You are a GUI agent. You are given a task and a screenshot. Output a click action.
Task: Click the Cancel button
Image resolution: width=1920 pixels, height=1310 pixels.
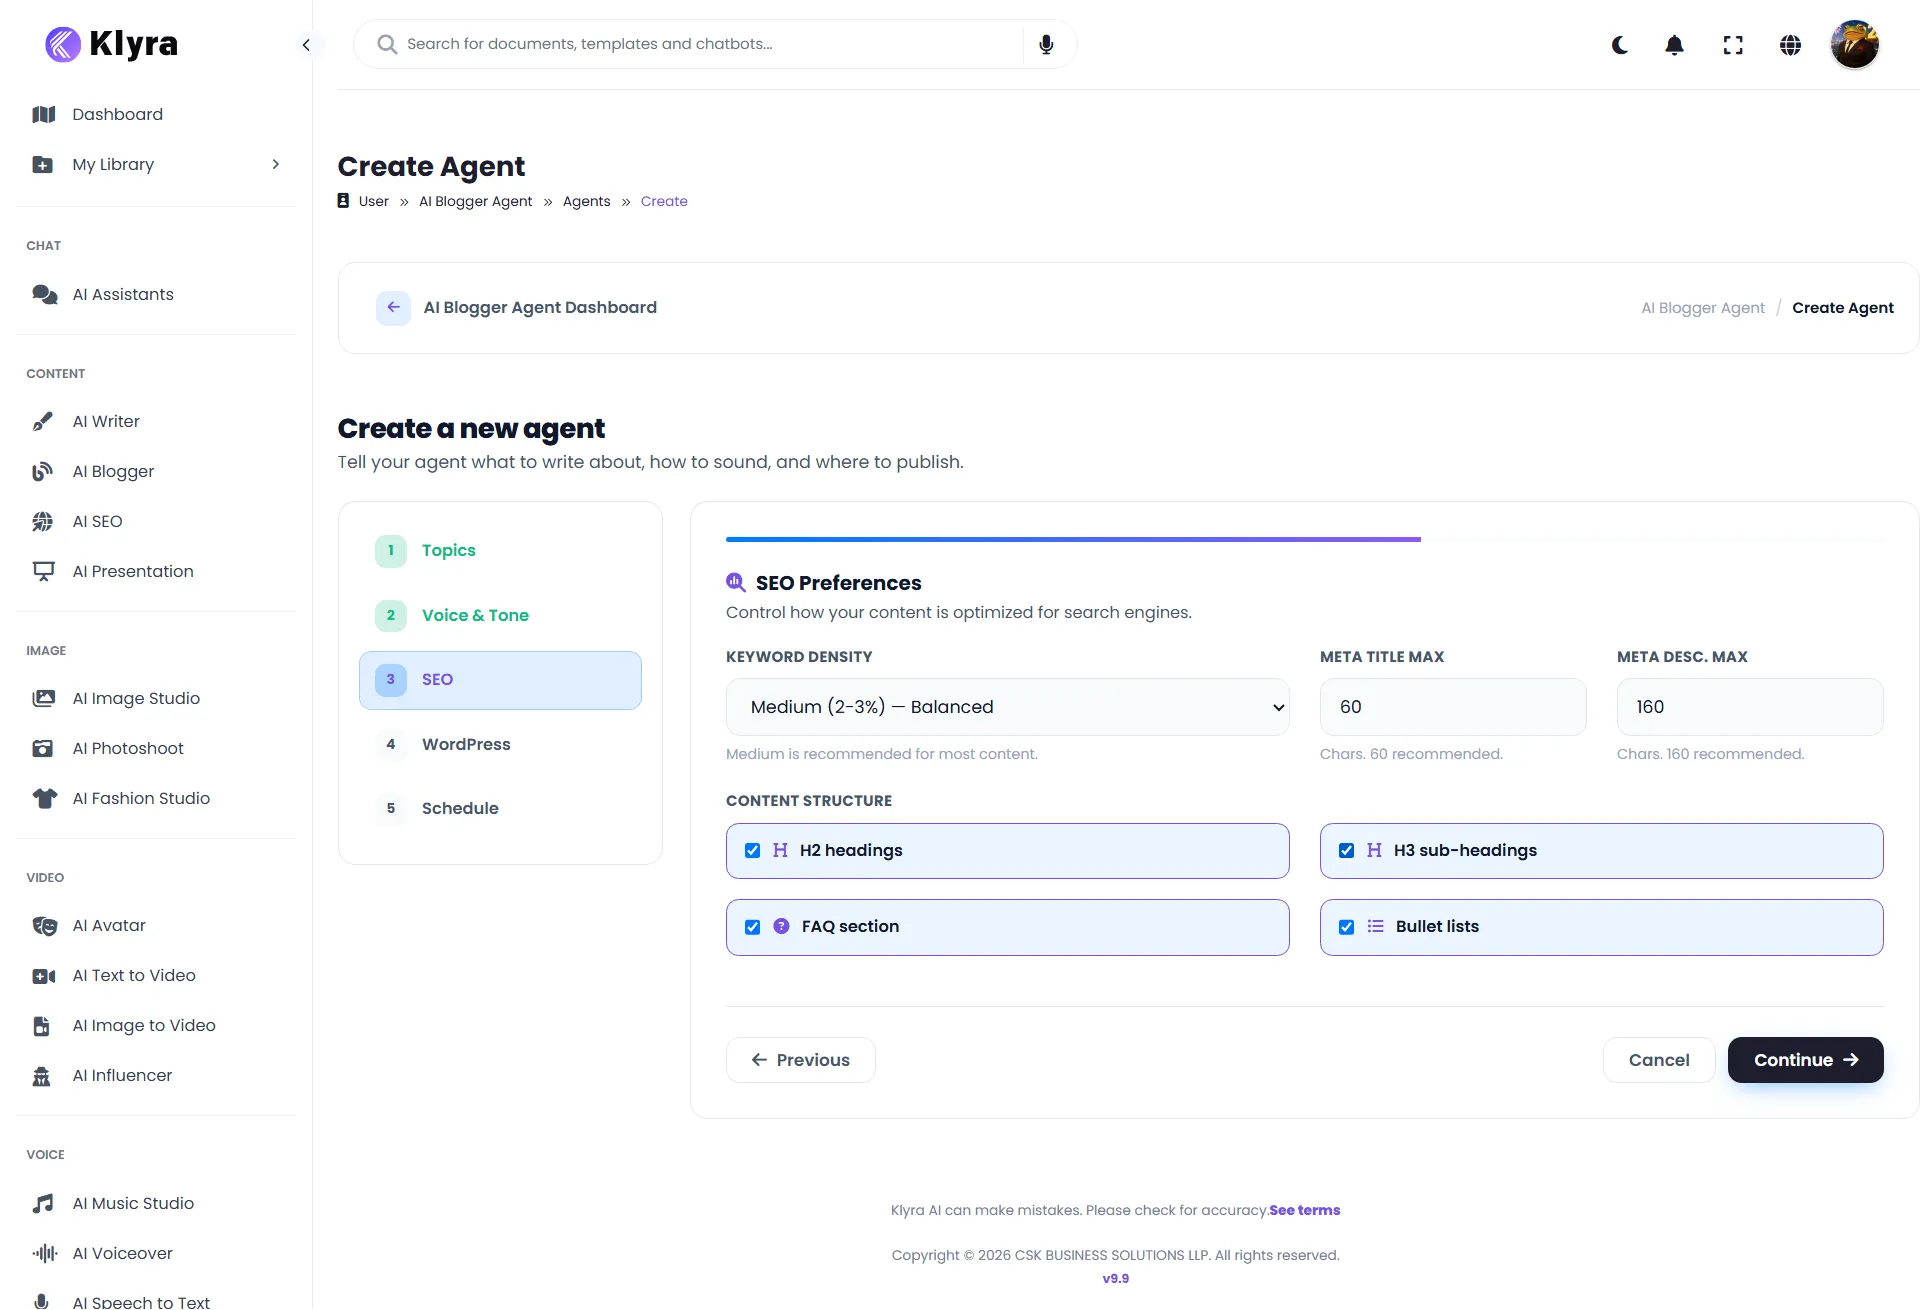pyautogui.click(x=1659, y=1060)
